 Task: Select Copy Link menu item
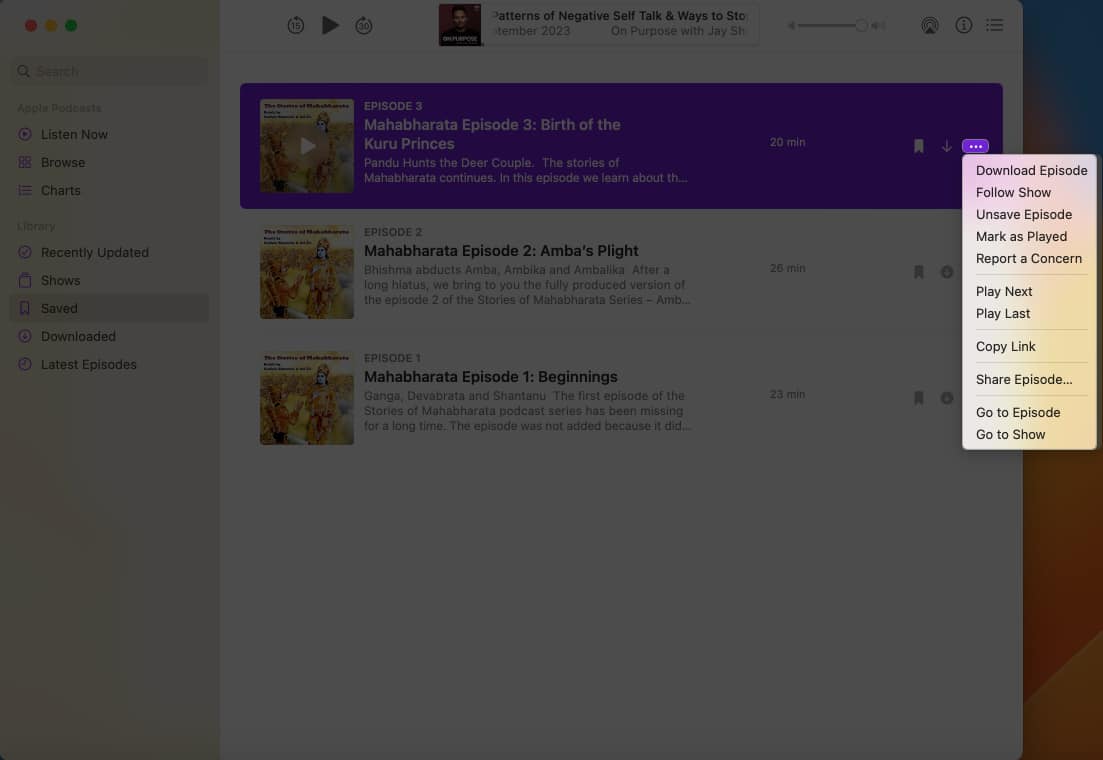pyautogui.click(x=1029, y=346)
